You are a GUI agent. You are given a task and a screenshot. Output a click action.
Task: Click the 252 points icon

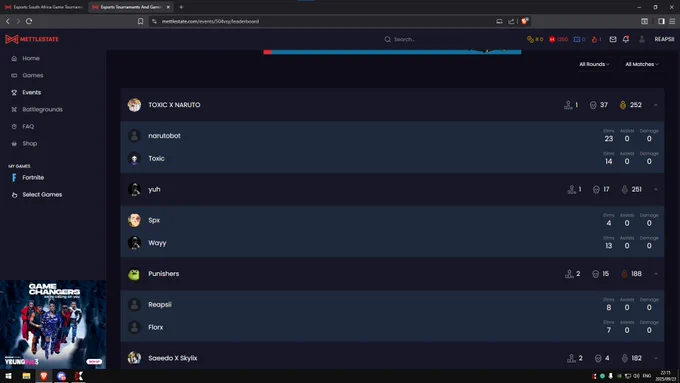click(x=623, y=105)
